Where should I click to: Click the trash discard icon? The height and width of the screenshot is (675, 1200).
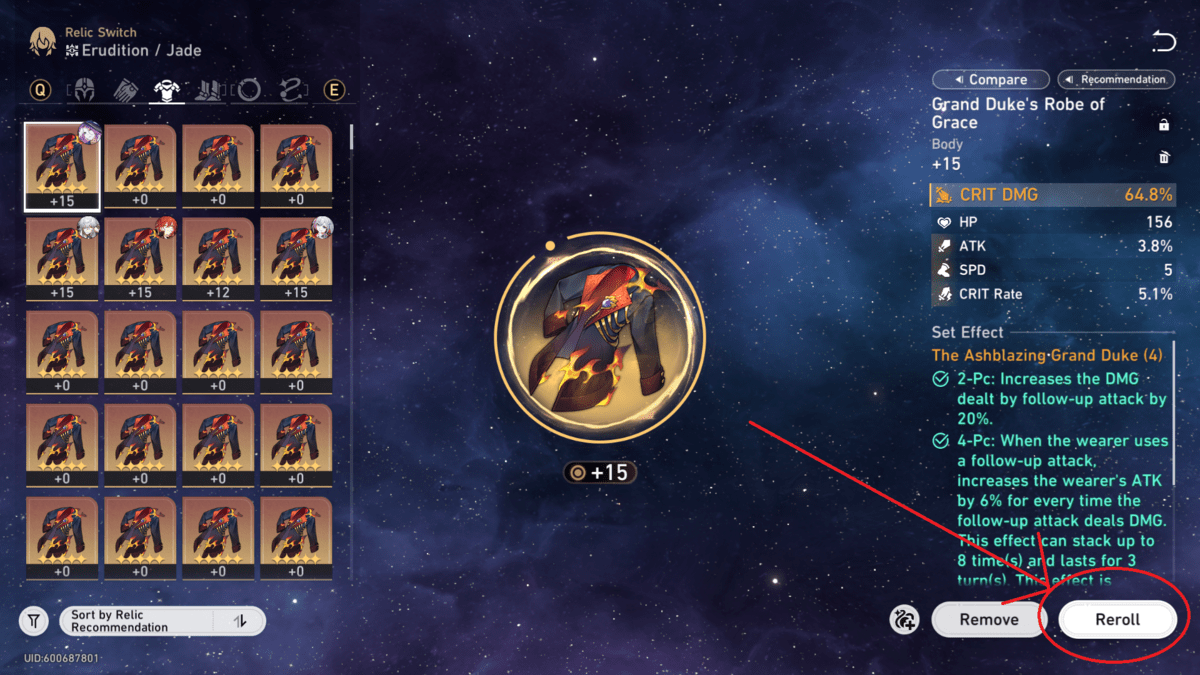click(x=1164, y=157)
